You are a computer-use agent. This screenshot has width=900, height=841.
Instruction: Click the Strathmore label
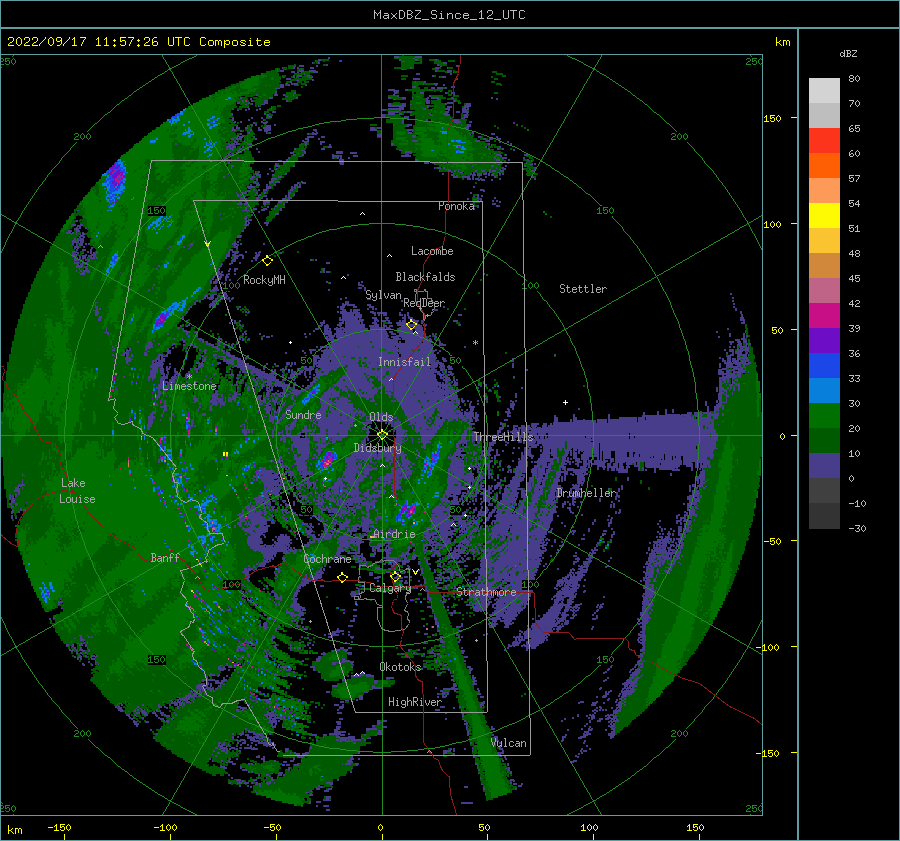click(x=486, y=592)
